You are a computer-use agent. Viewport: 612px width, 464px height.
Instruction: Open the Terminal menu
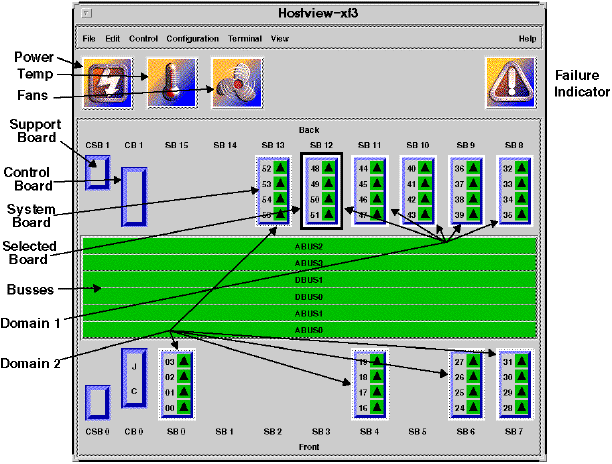244,38
